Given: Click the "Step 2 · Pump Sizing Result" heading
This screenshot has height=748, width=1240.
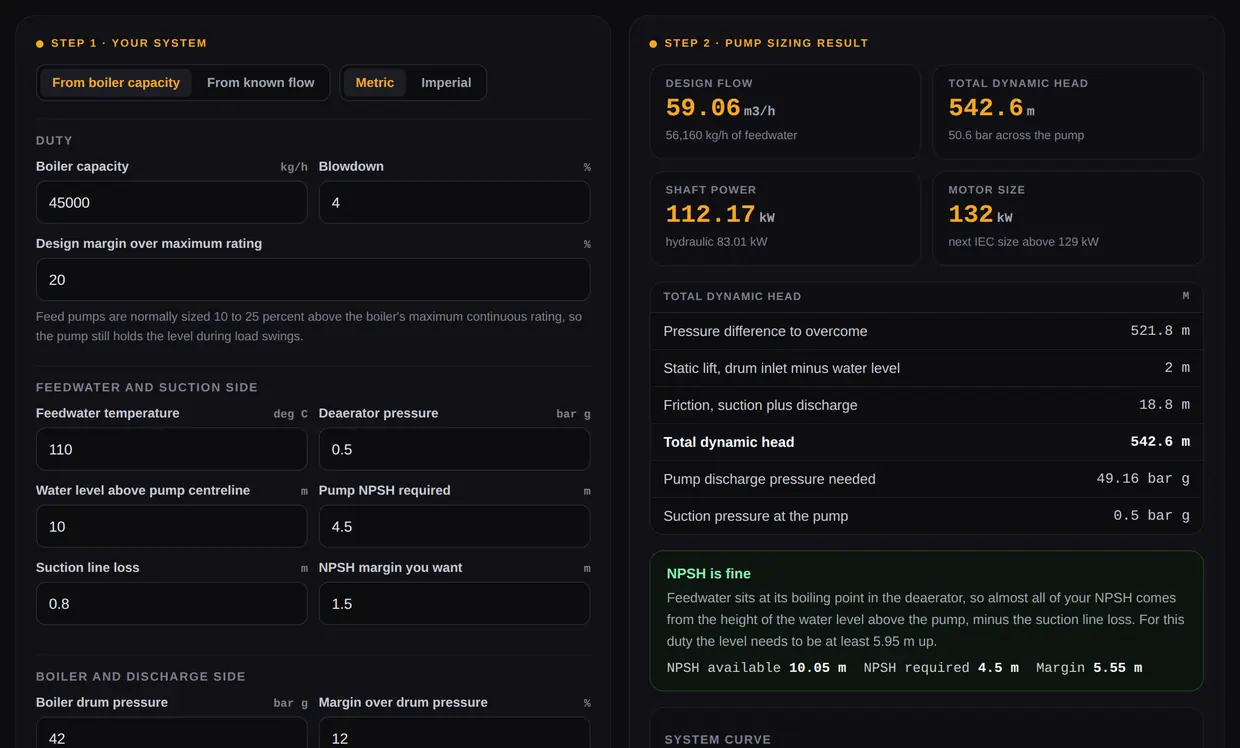Looking at the screenshot, I should pyautogui.click(x=766, y=43).
